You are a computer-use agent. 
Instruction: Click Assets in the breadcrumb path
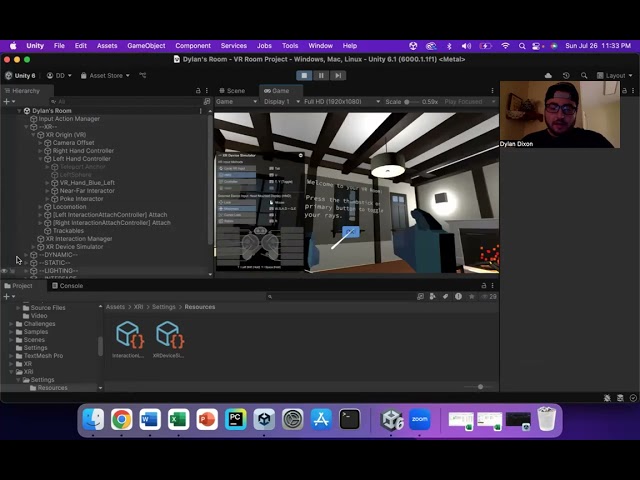coord(115,307)
